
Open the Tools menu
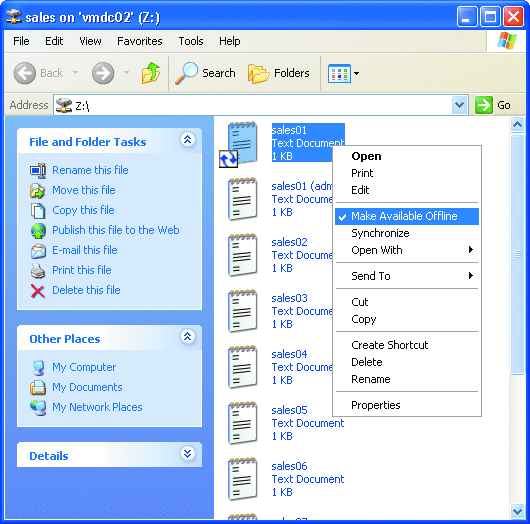click(x=191, y=41)
